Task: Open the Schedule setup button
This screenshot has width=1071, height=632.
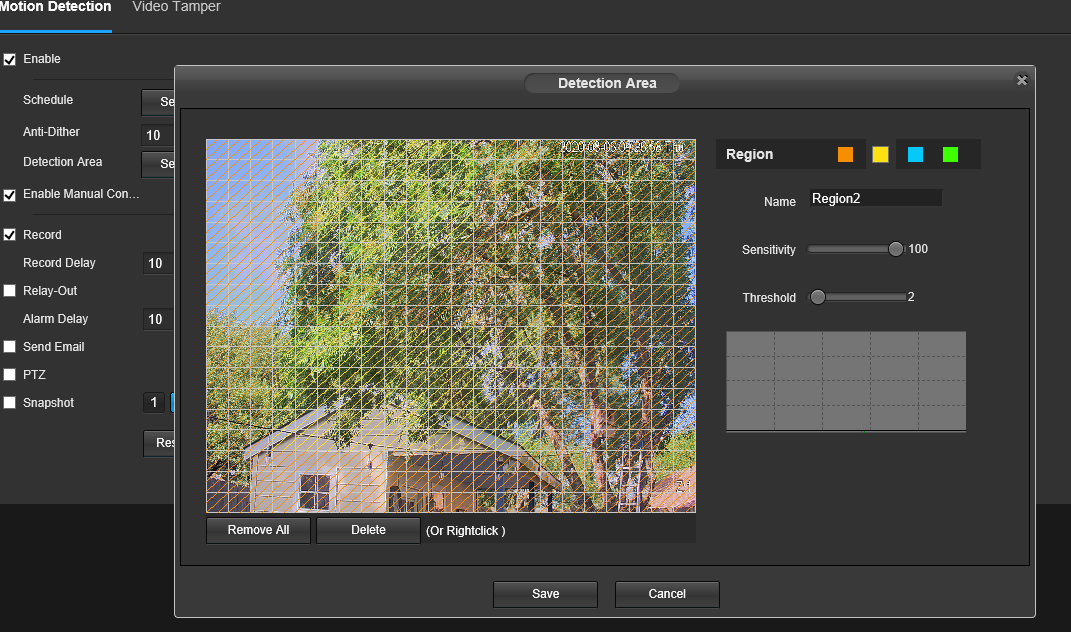Action: [158, 102]
